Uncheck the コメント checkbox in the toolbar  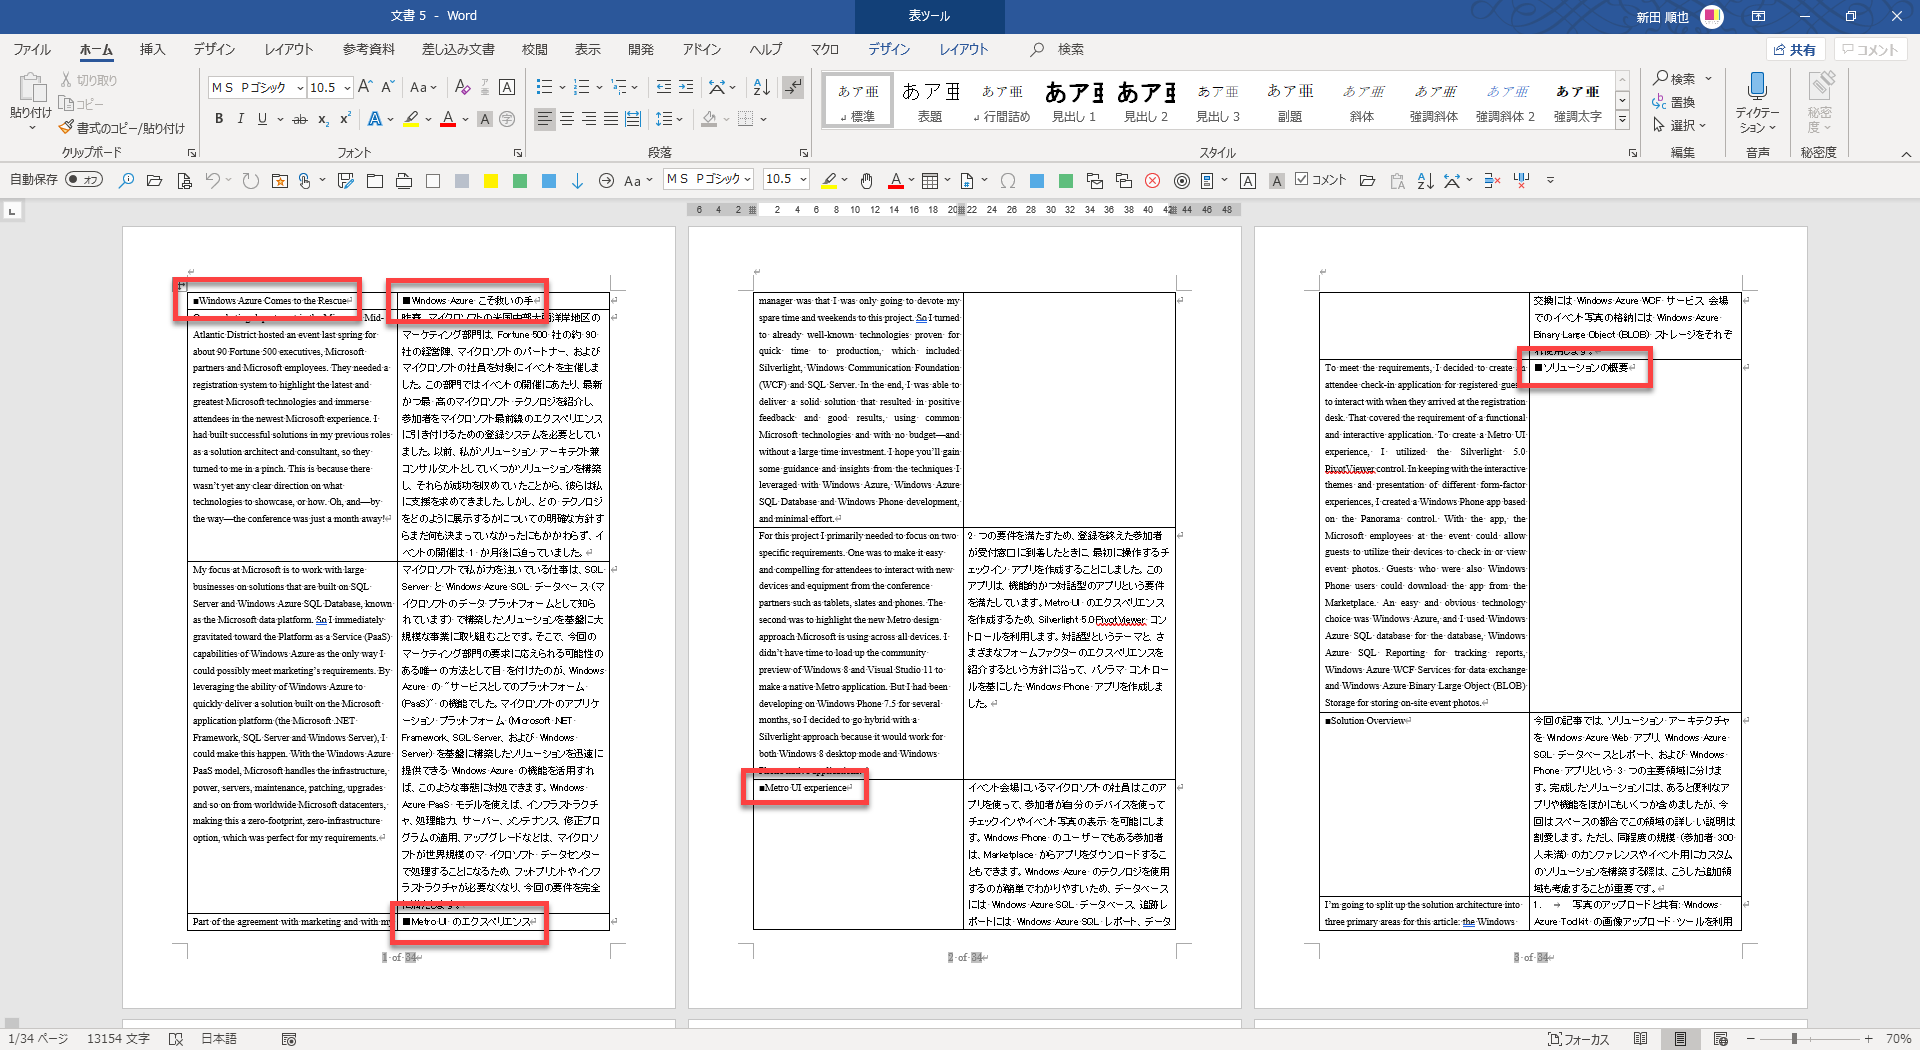pyautogui.click(x=1301, y=180)
